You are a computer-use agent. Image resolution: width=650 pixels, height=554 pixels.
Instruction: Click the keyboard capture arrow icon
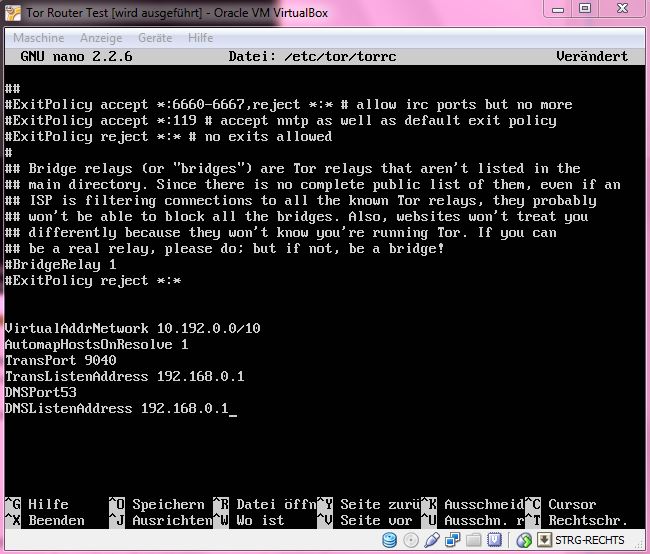(x=544, y=540)
